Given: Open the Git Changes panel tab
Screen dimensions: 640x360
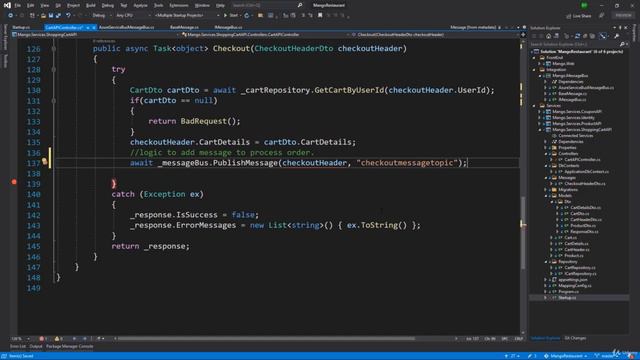Looking at the screenshot, I should [575, 338].
